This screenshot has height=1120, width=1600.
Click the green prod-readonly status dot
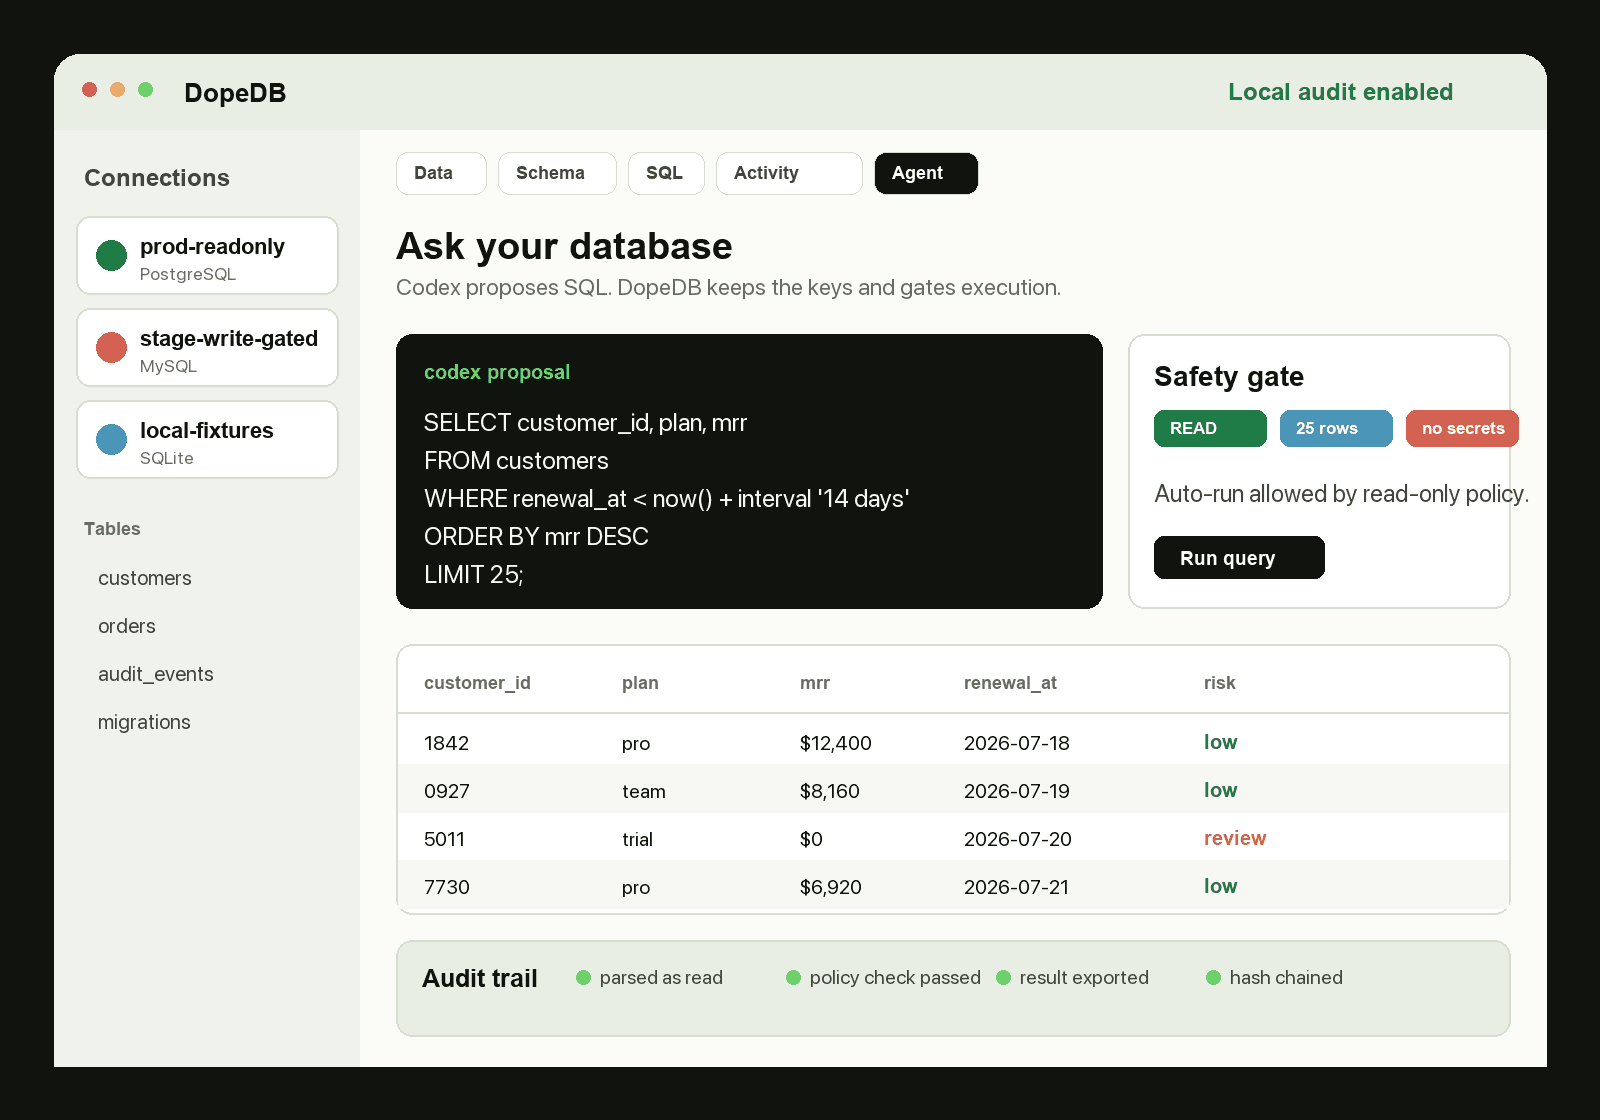(x=111, y=256)
